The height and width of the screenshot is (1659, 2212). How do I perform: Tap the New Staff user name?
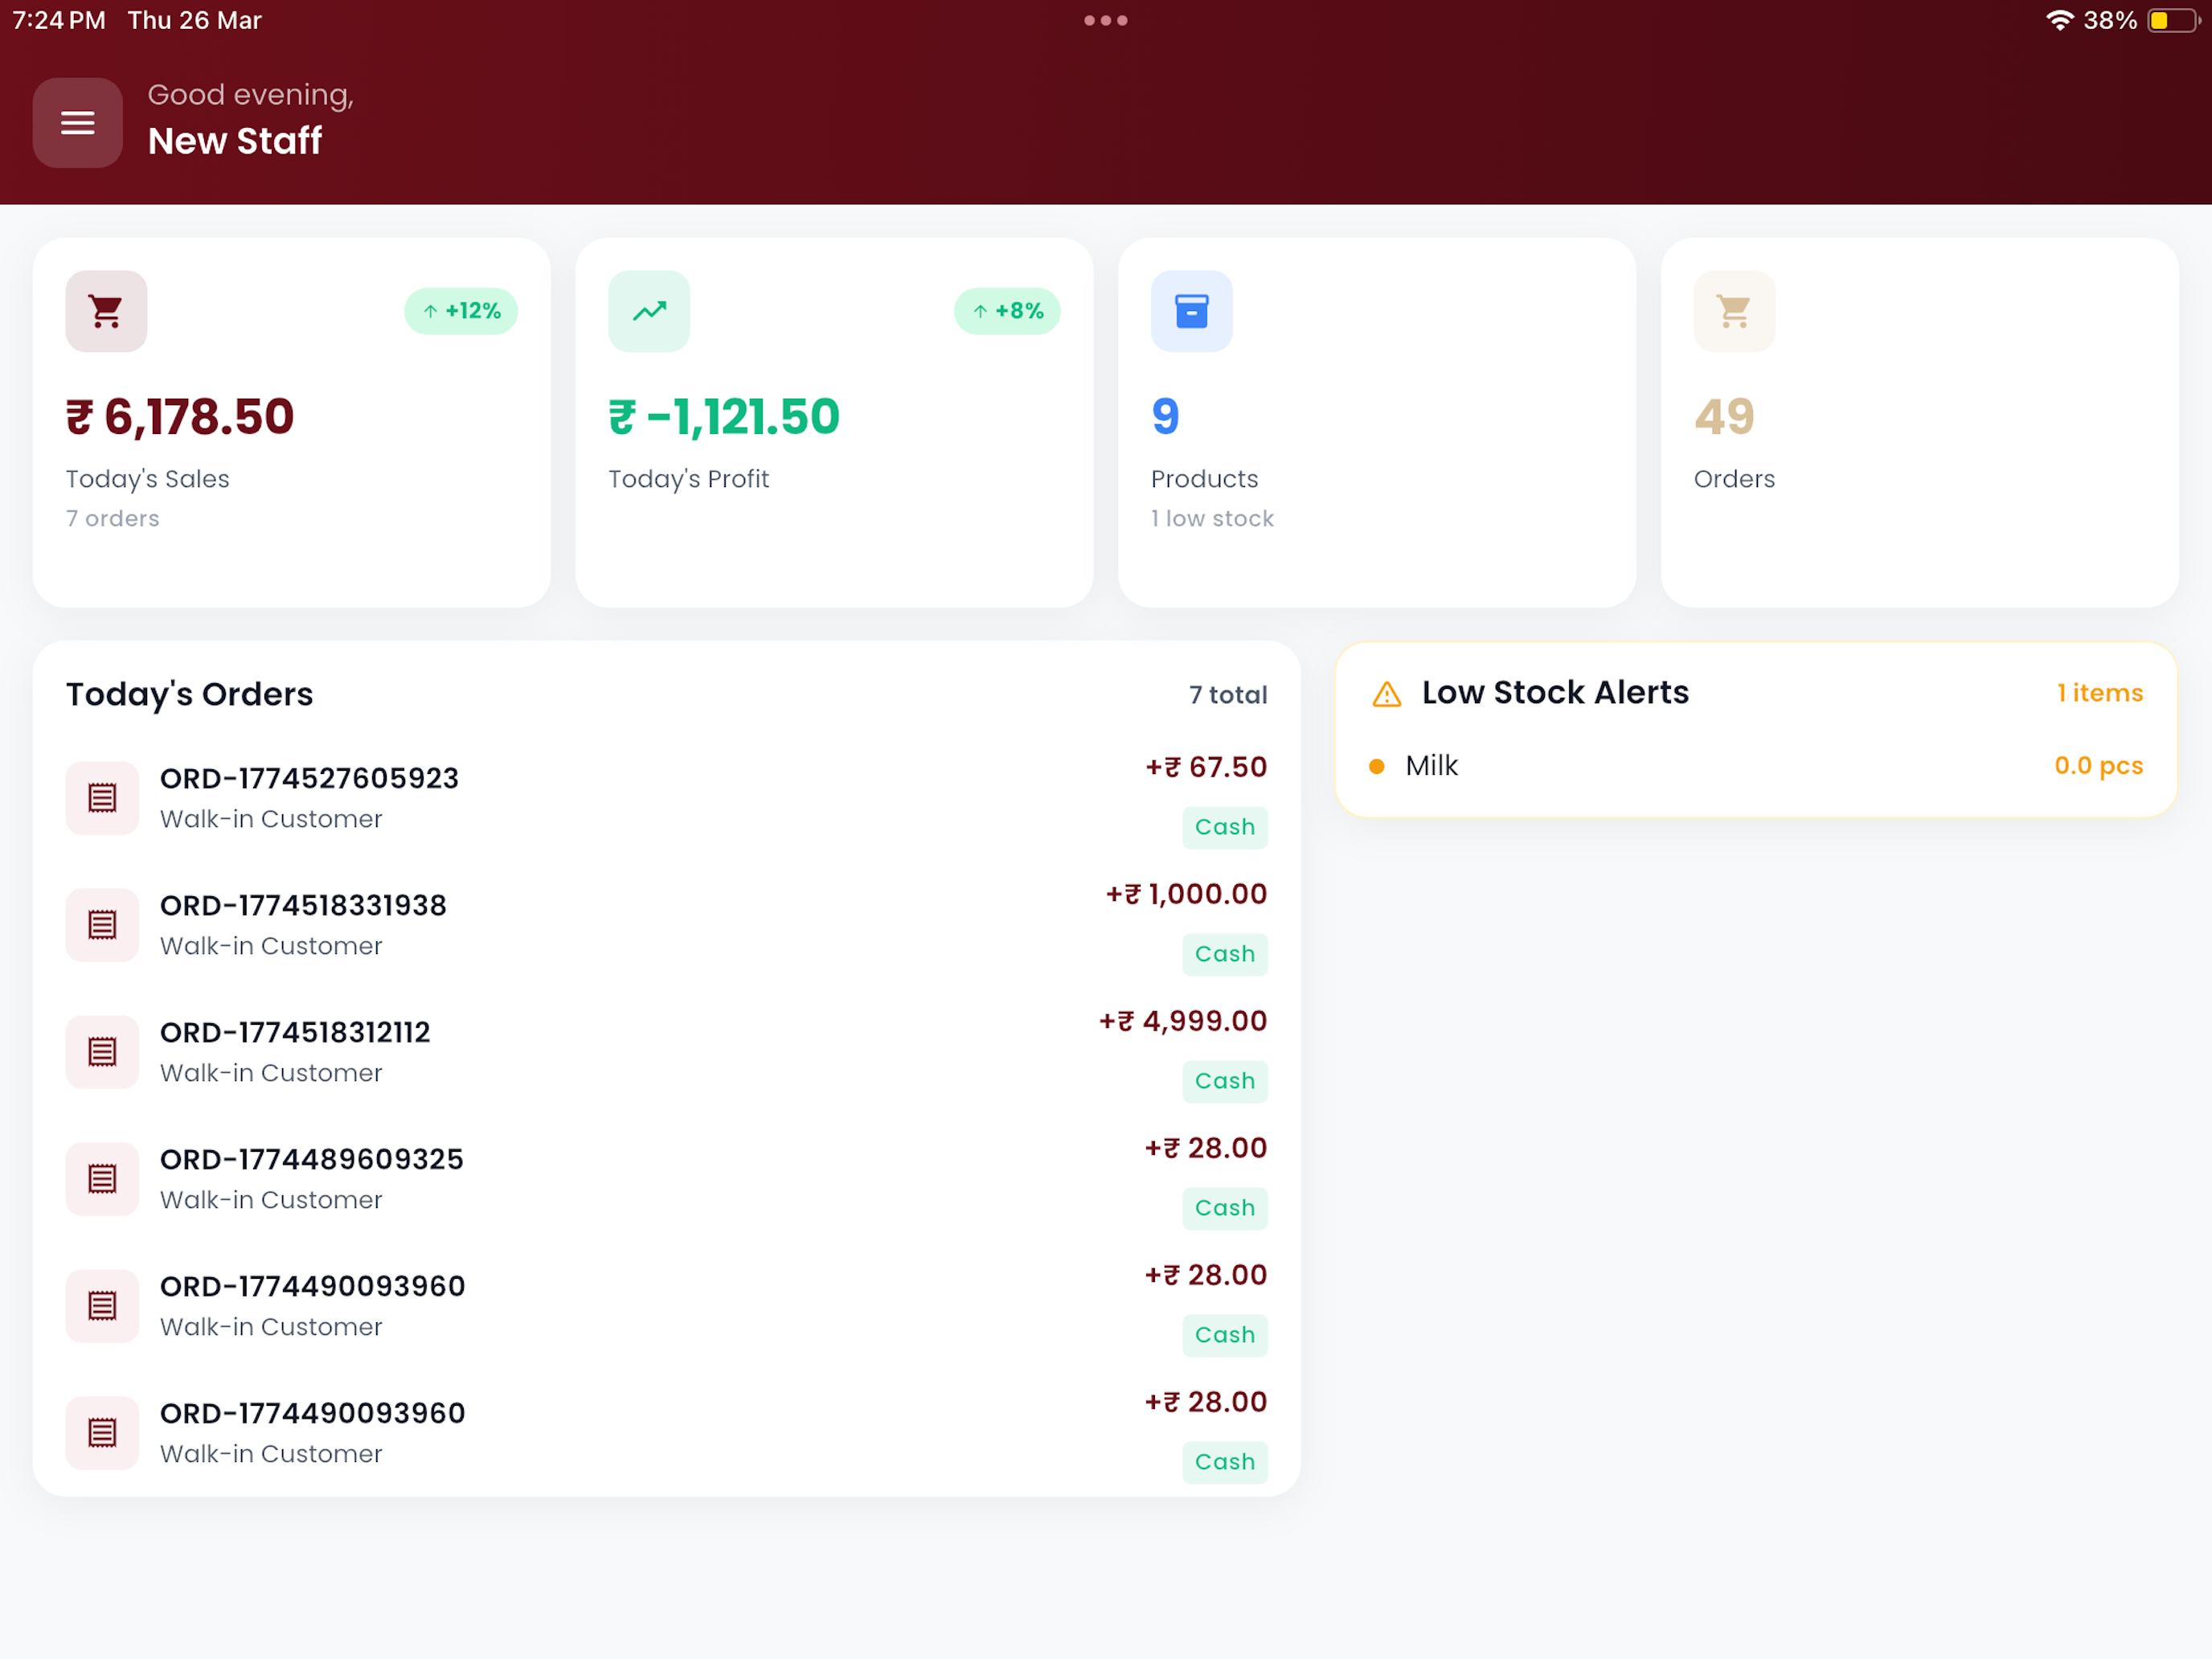(x=235, y=141)
